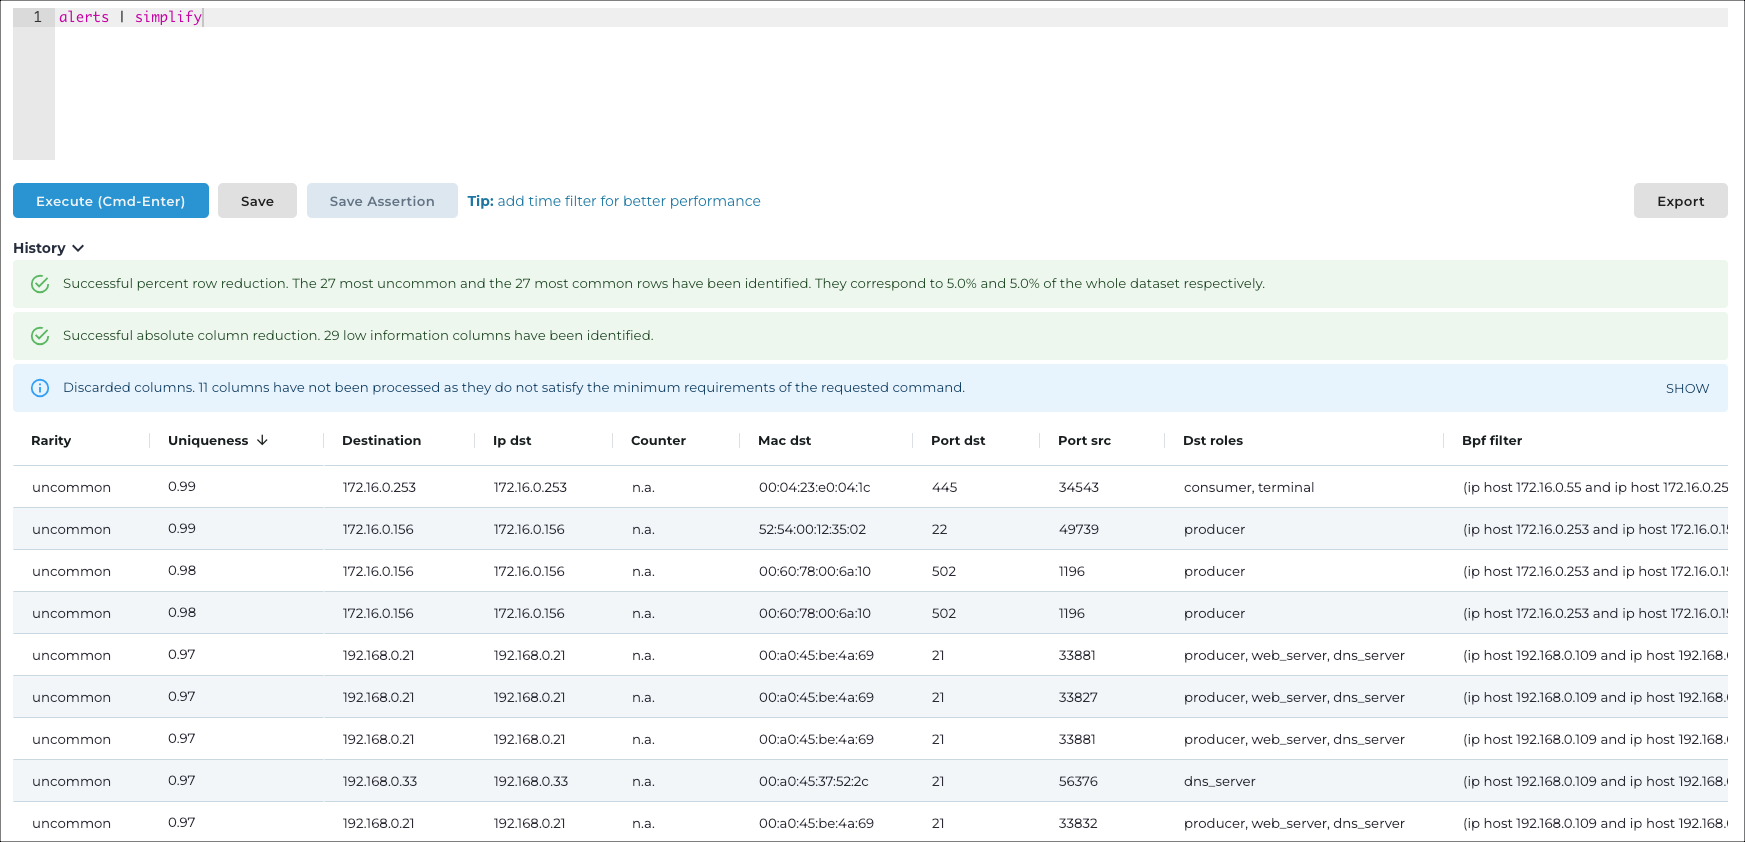Click Mac dst cell 52:54:00:12:35:02
The height and width of the screenshot is (842, 1745).
click(x=812, y=529)
